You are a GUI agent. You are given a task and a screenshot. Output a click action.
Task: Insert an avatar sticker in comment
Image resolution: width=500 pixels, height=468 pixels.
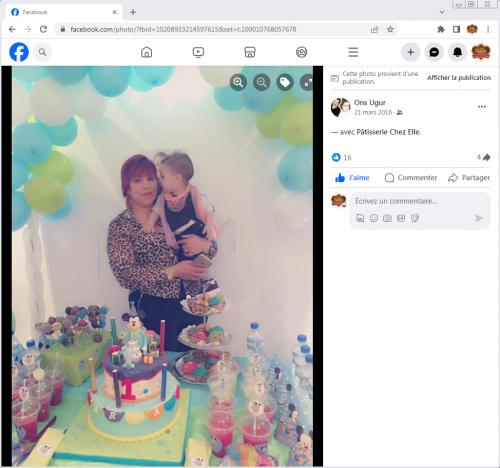(360, 218)
